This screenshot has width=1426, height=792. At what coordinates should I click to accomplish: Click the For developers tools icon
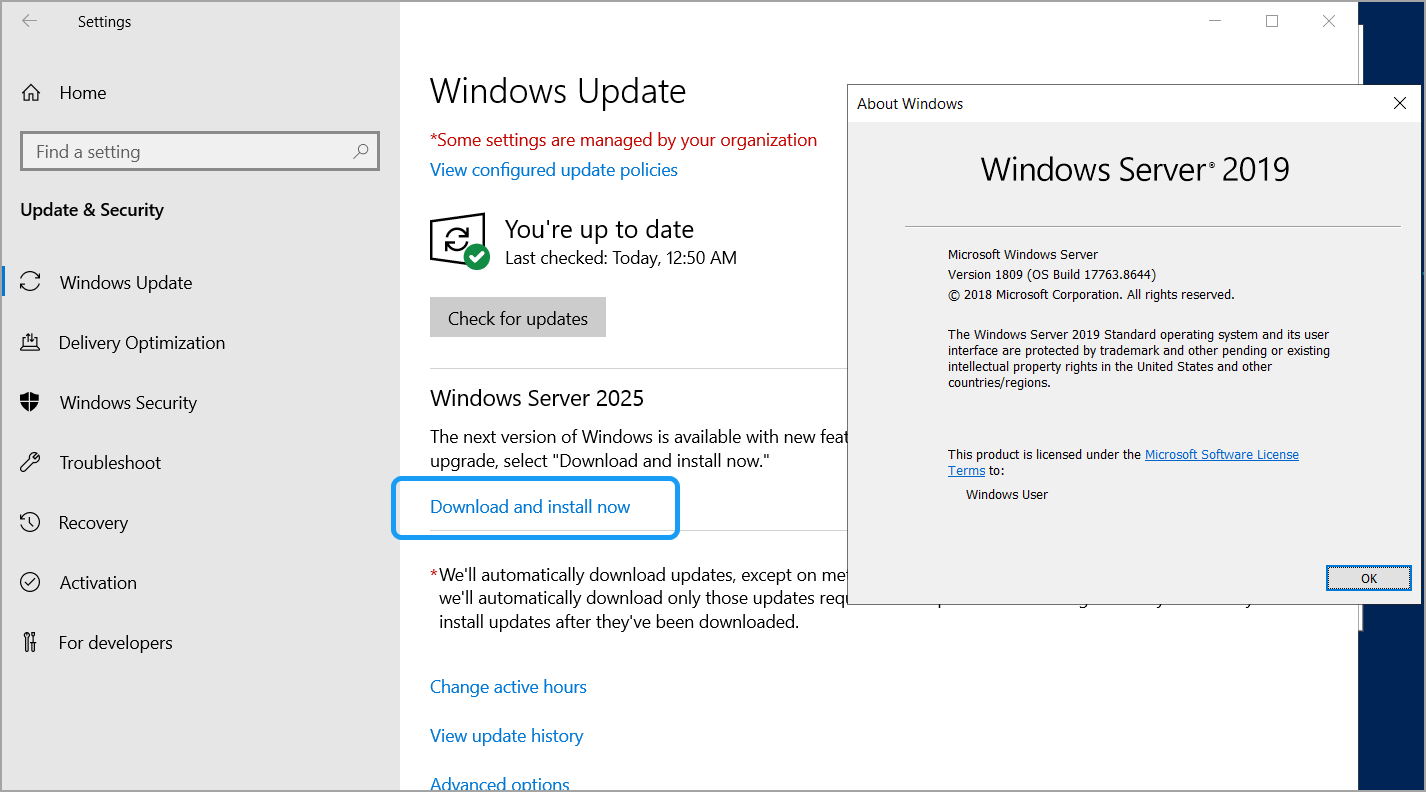tap(30, 642)
